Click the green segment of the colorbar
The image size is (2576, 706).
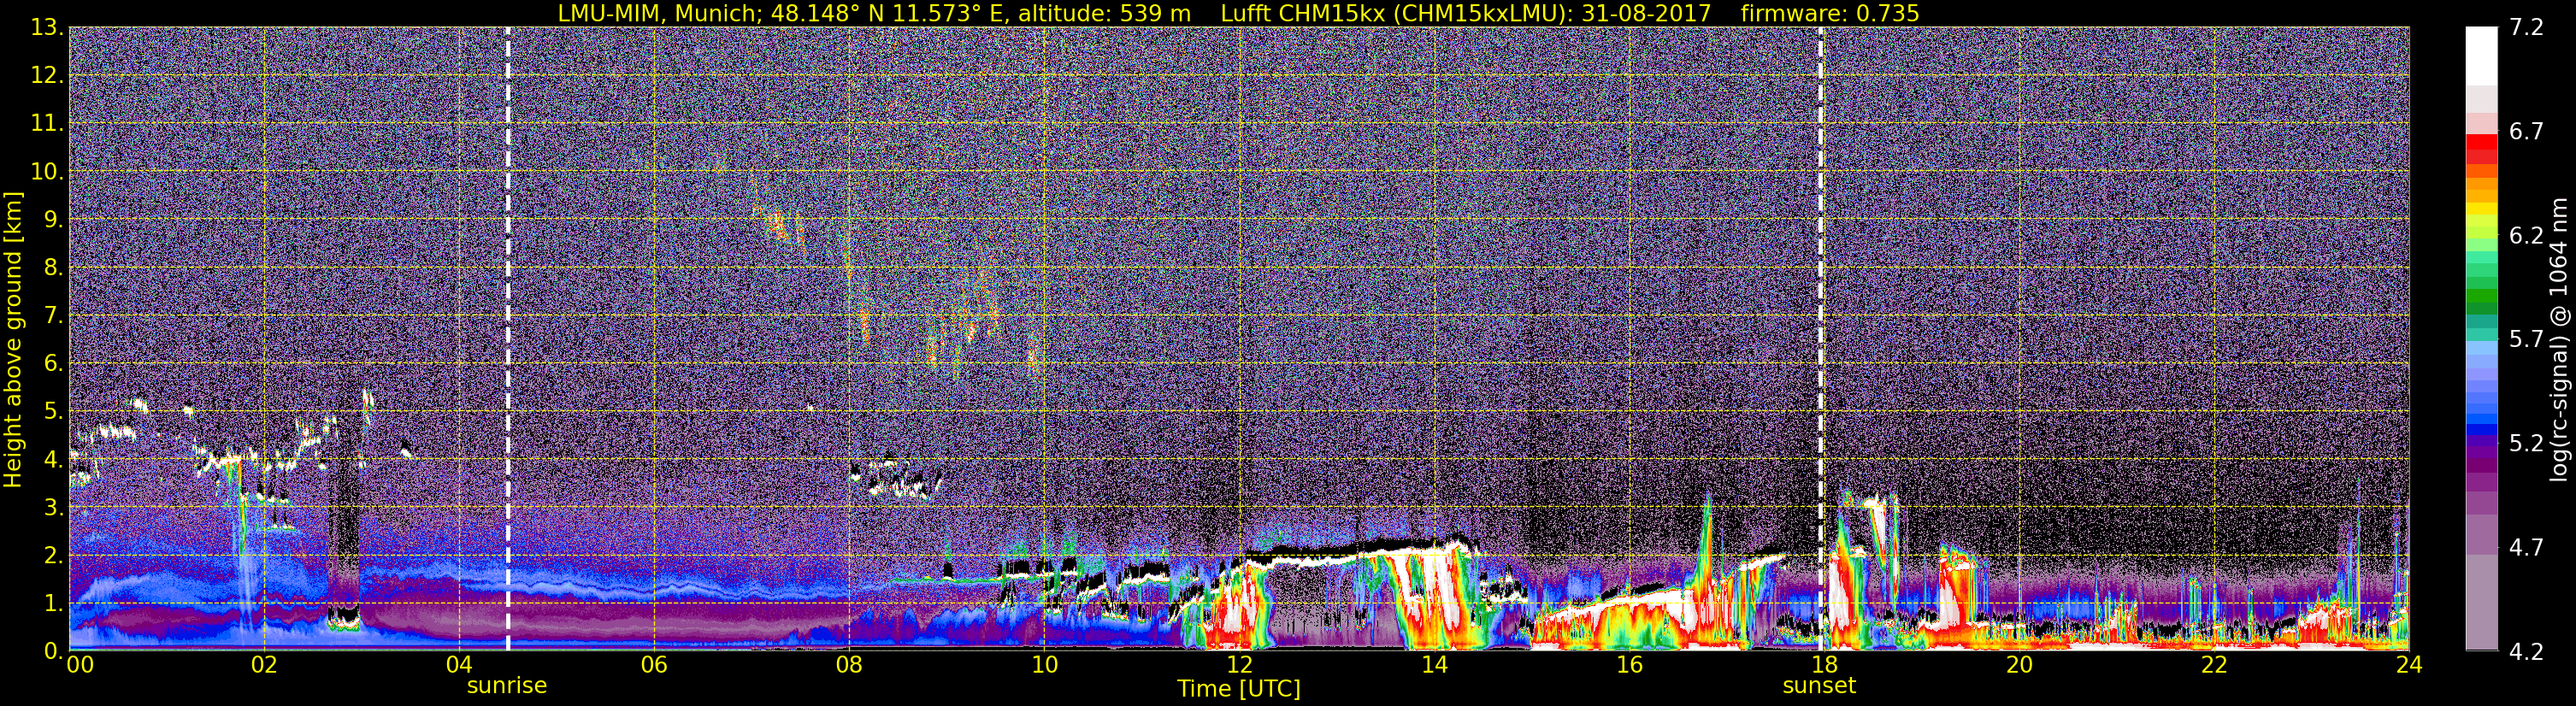(x=2481, y=295)
